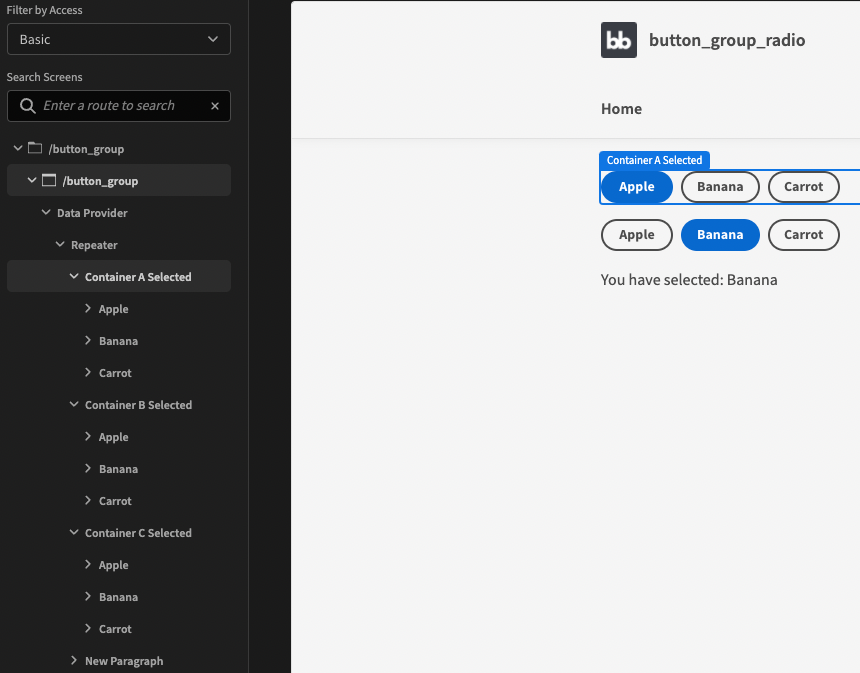The height and width of the screenshot is (673, 860).
Task: Click the Apple button in second row
Action: coord(637,235)
